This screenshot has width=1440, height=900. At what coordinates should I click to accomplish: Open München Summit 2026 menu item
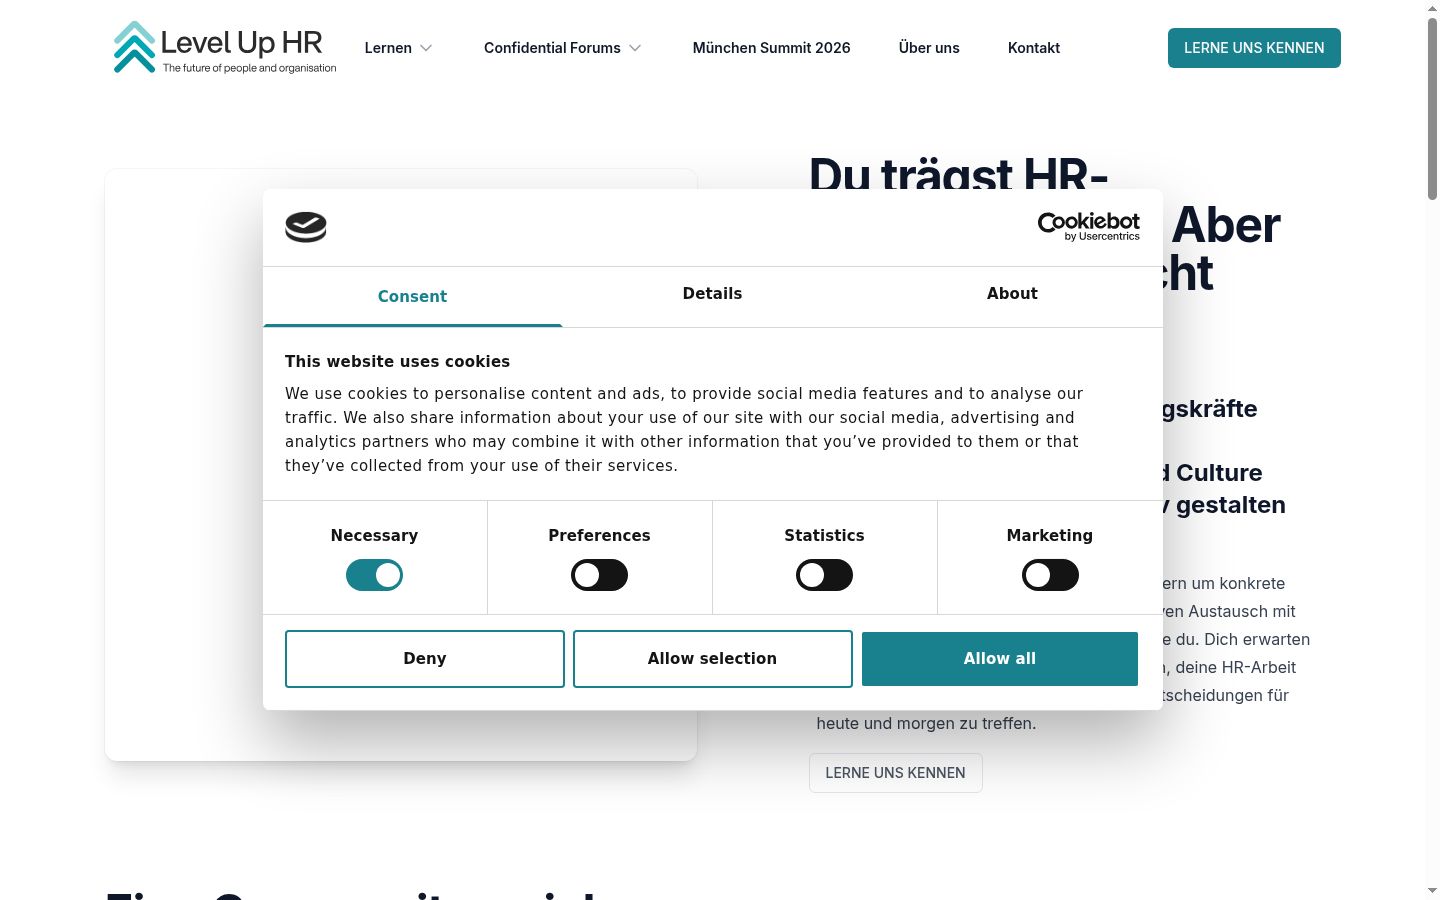[771, 48]
